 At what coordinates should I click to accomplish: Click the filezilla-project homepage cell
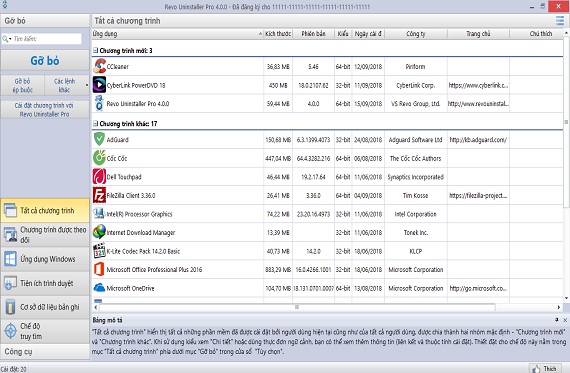click(478, 195)
